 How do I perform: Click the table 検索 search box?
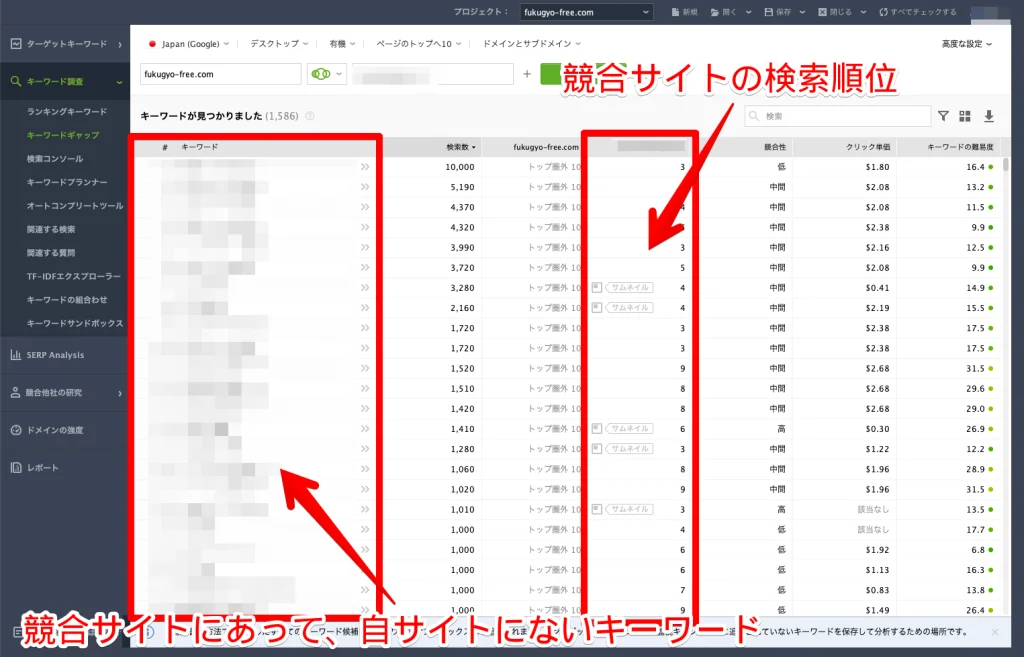tap(838, 116)
